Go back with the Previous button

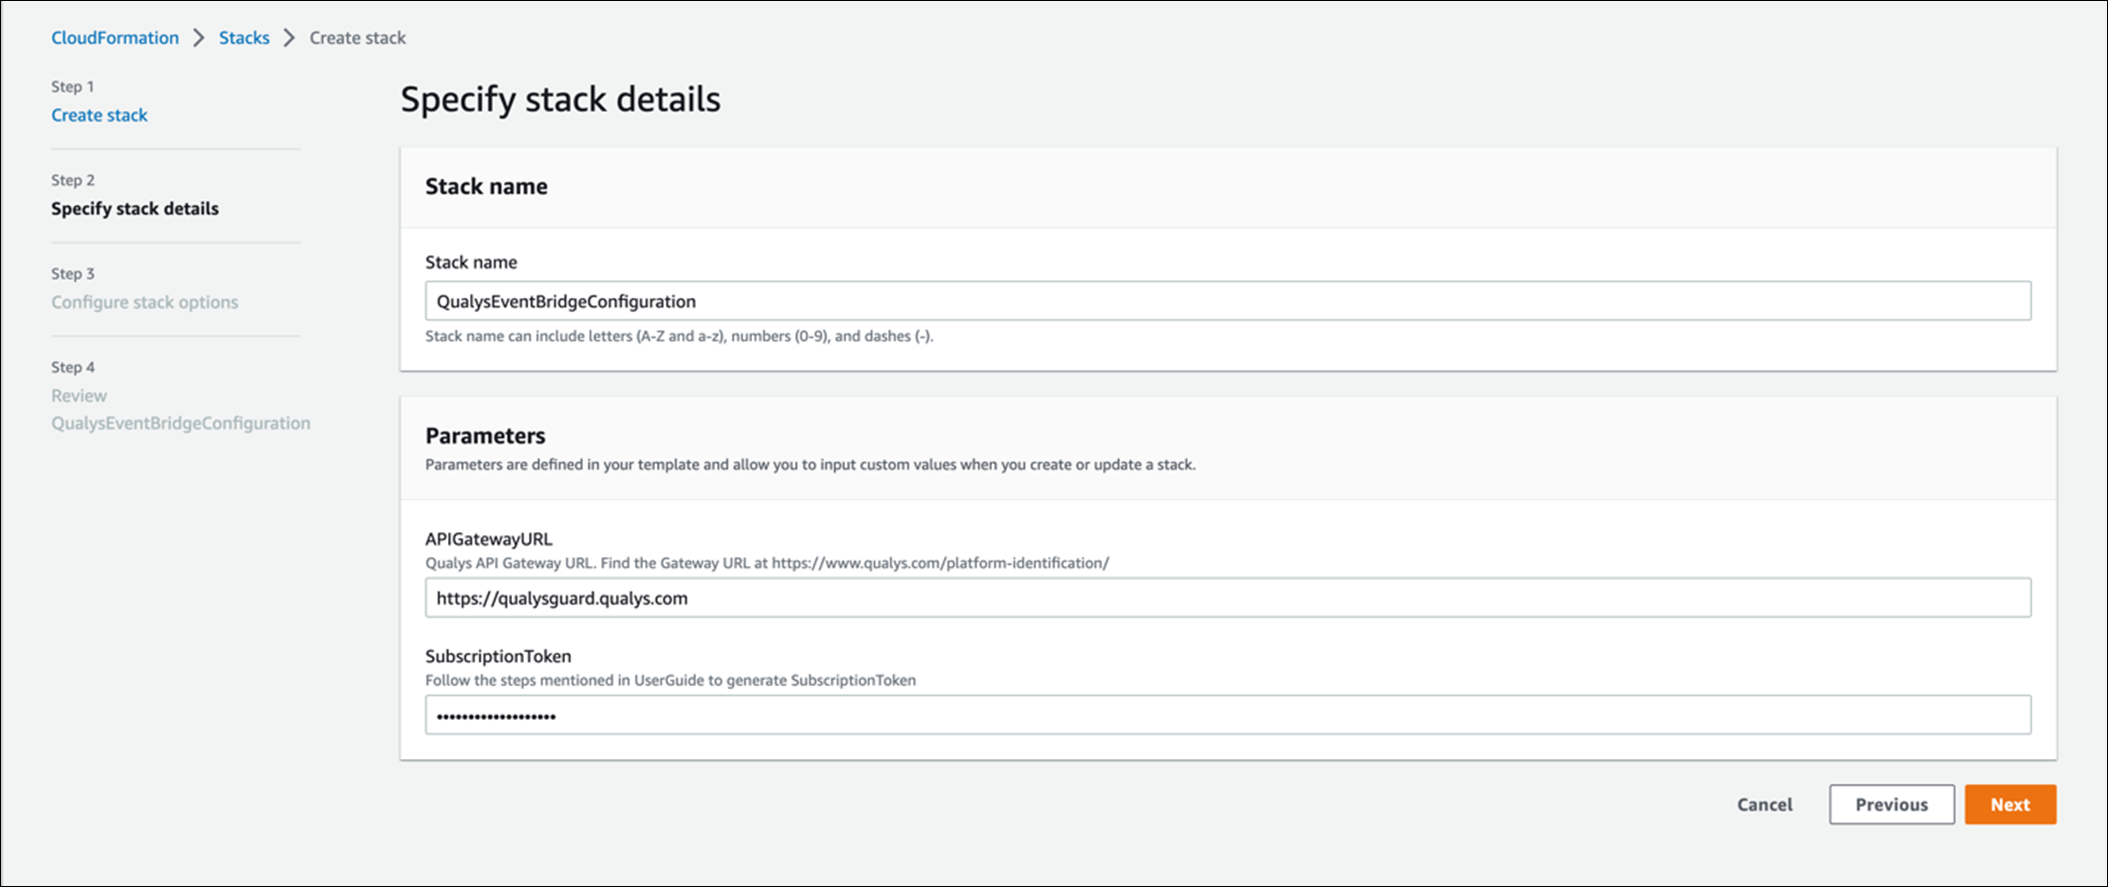coord(1891,805)
